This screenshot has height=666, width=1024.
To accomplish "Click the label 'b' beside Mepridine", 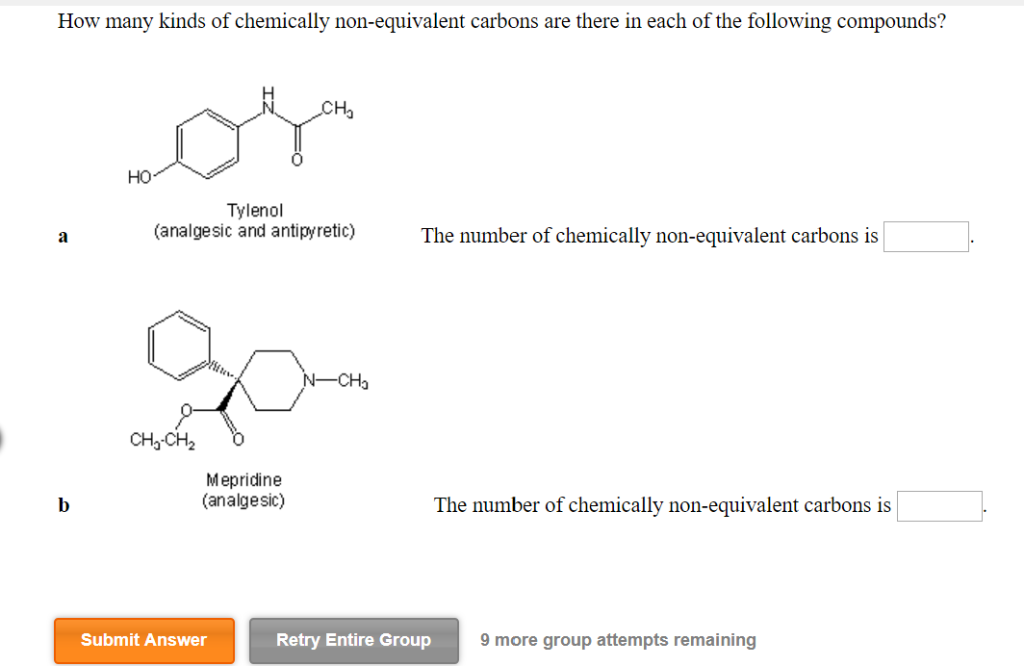I will (x=62, y=506).
